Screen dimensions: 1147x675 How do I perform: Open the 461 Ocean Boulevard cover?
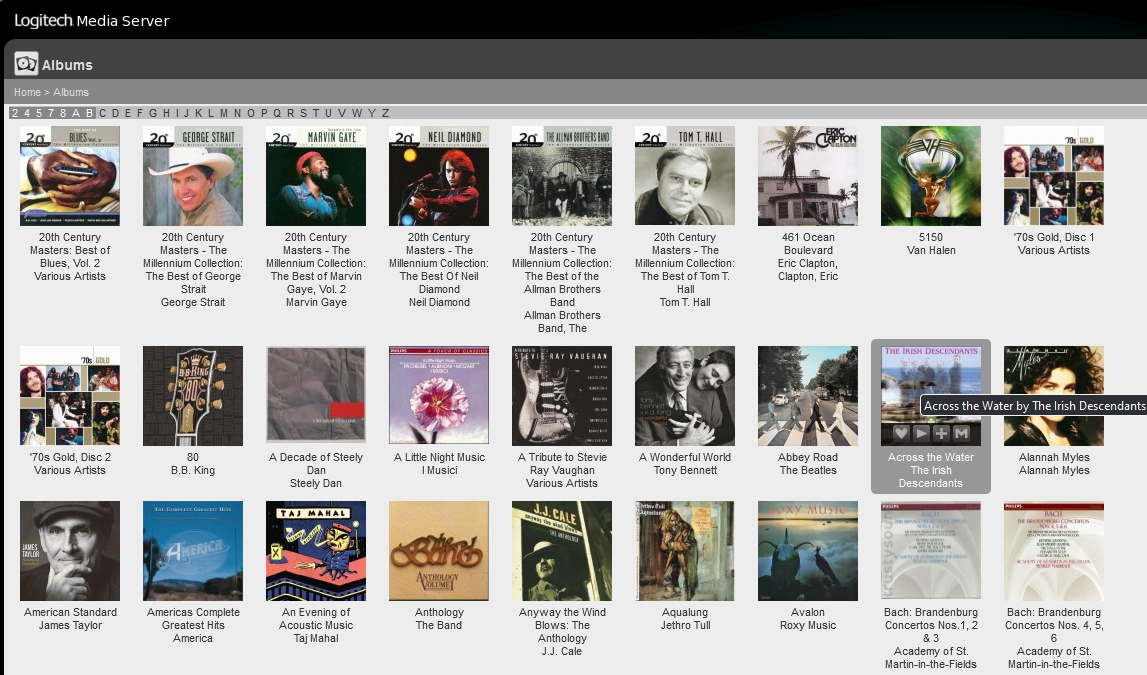808,176
